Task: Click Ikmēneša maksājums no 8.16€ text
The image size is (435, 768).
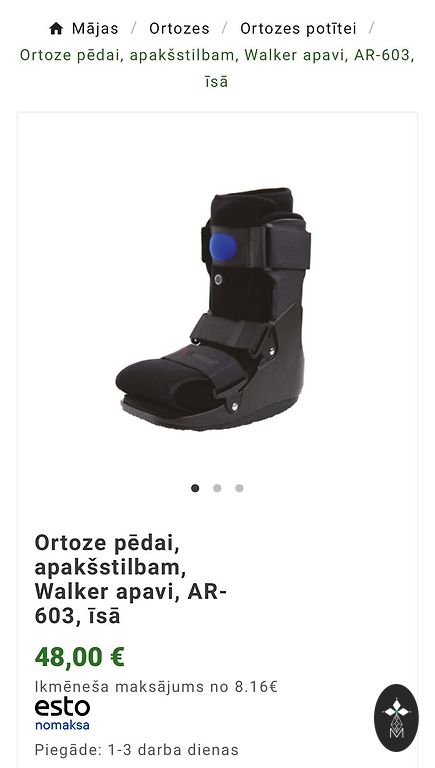Action: 156,687
